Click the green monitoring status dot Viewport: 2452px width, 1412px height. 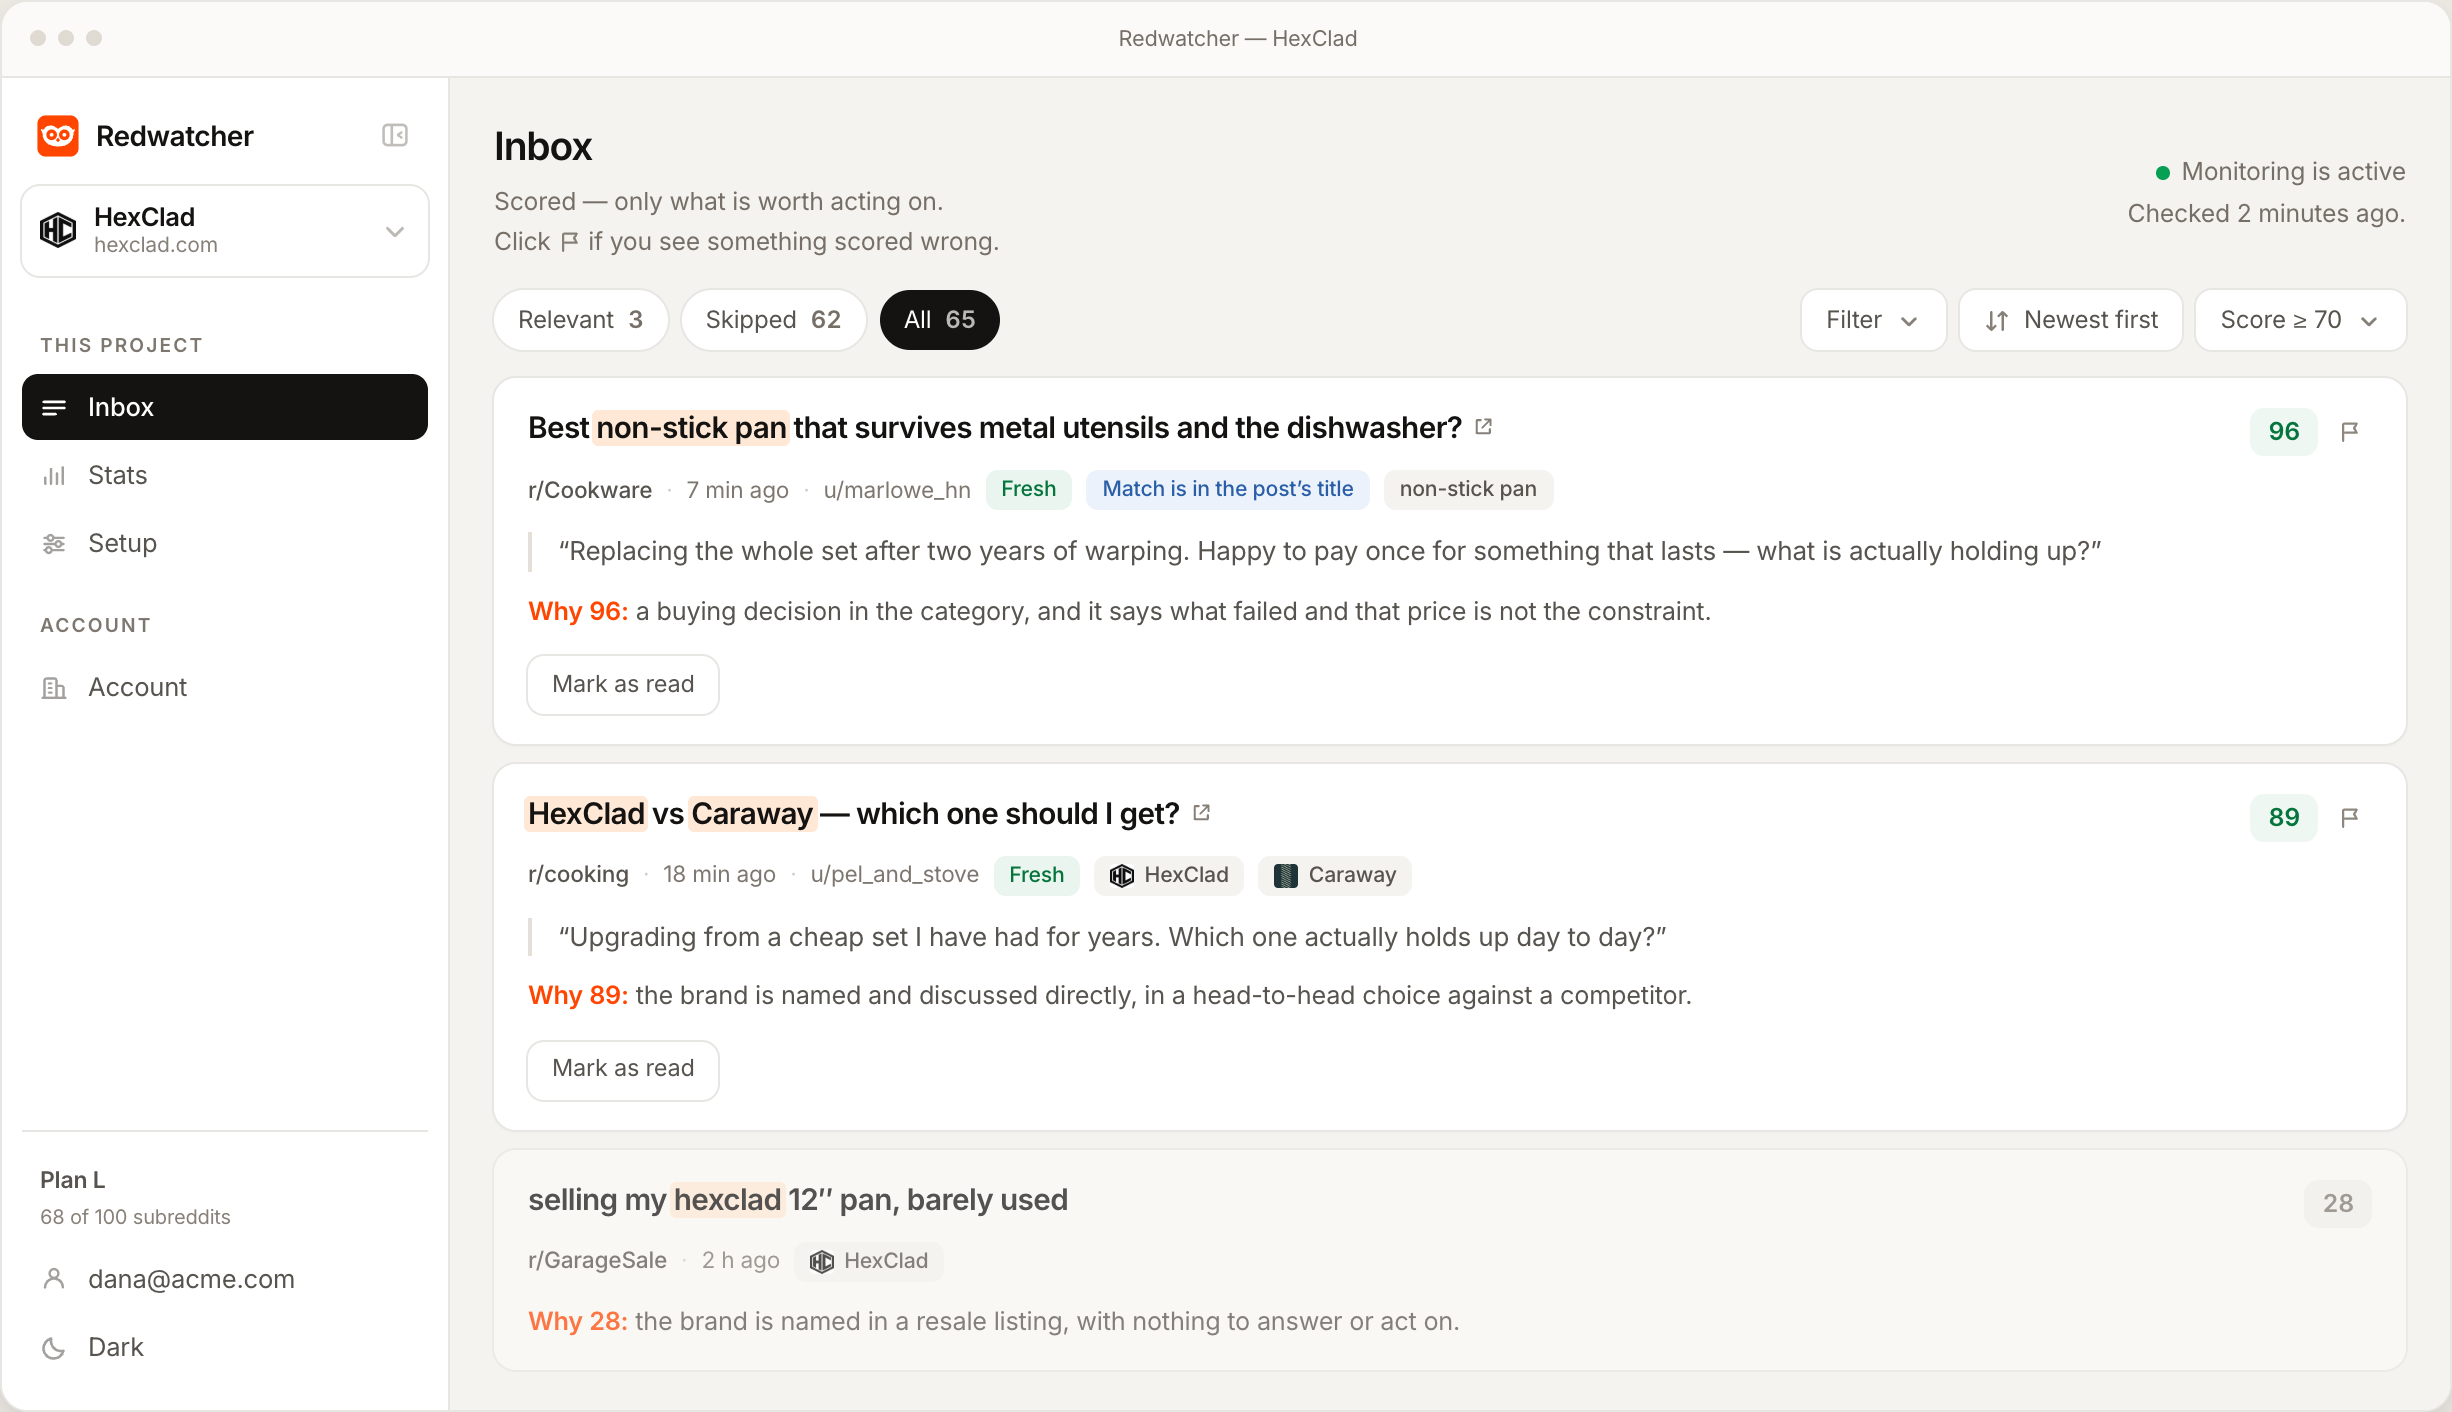(x=2163, y=173)
